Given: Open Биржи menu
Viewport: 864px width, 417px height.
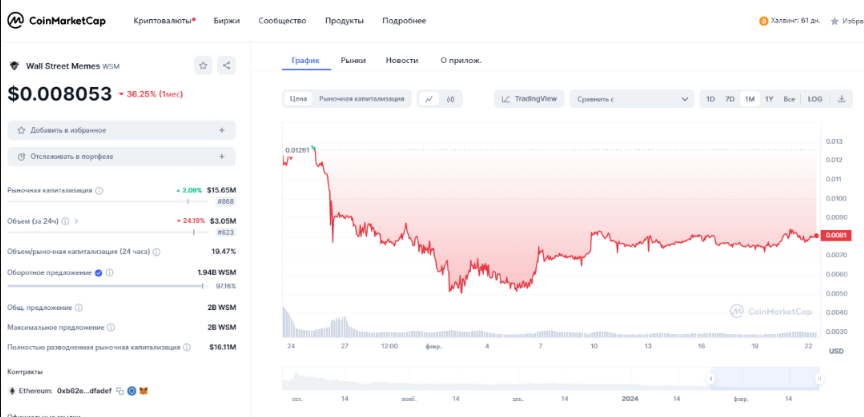Looking at the screenshot, I should click(x=226, y=21).
